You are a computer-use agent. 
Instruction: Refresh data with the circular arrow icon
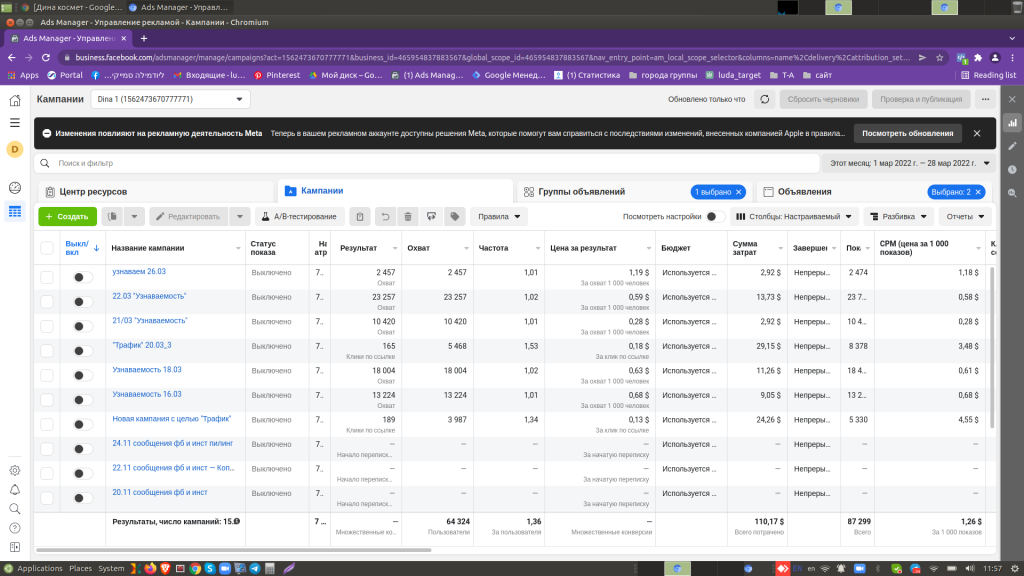click(x=764, y=100)
